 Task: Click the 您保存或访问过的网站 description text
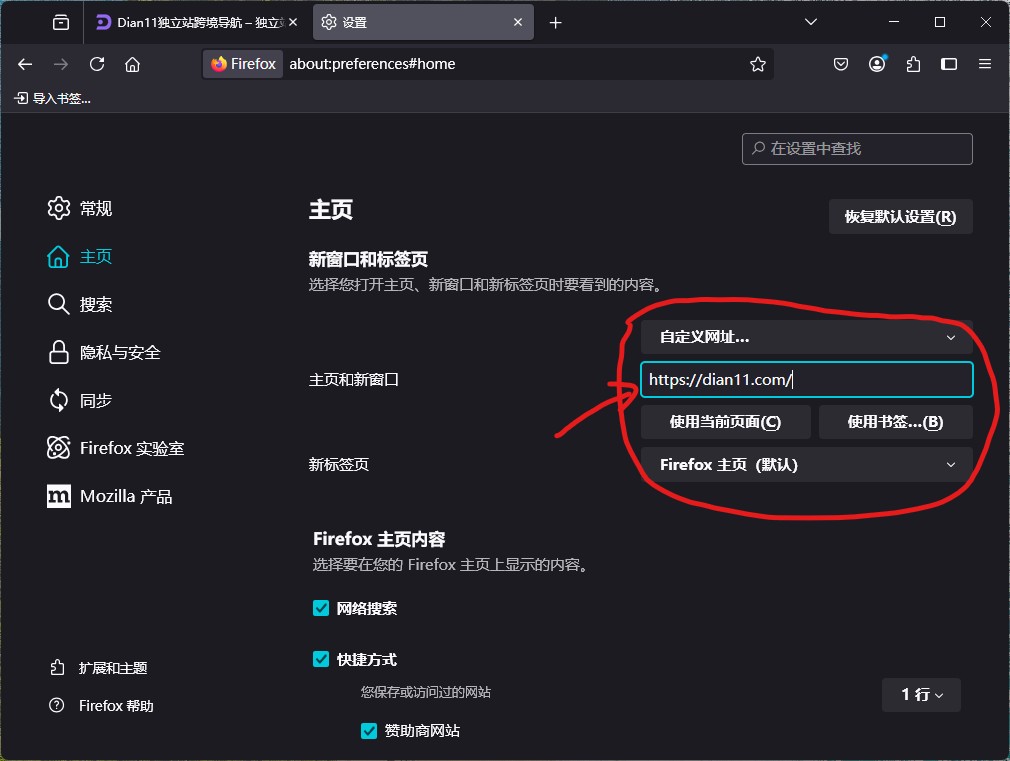pyautogui.click(x=426, y=692)
